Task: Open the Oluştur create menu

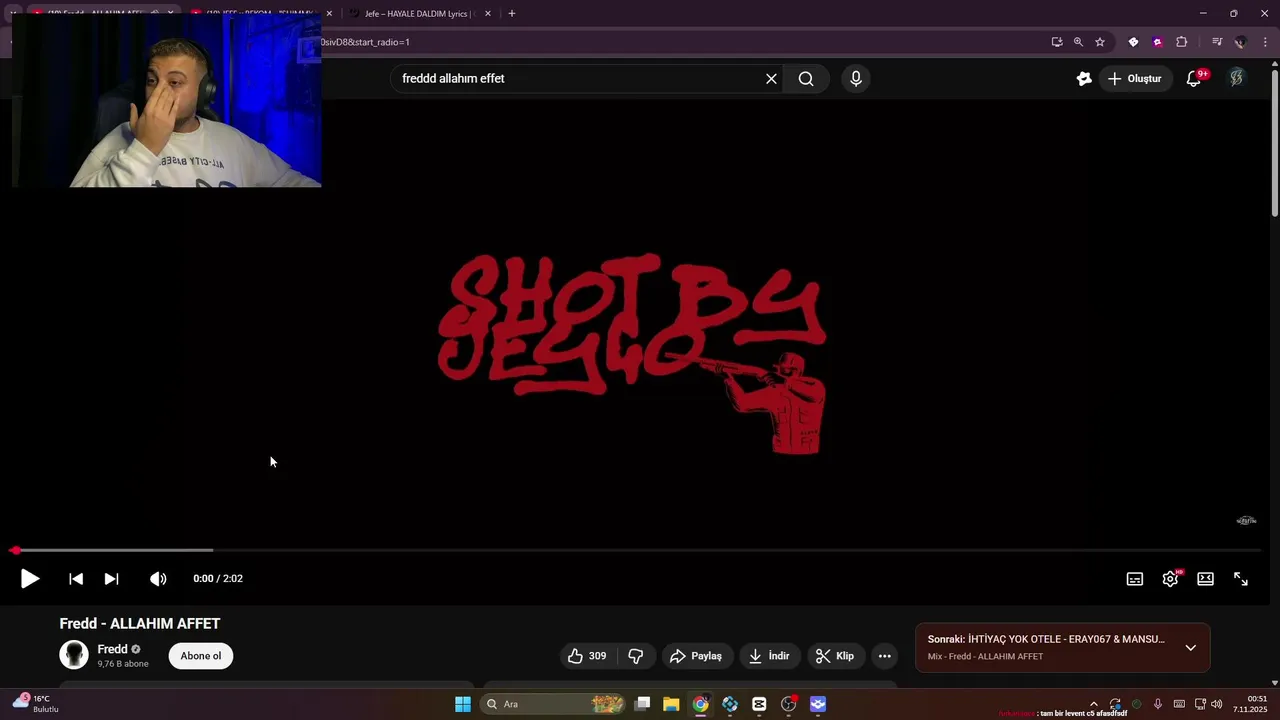Action: point(1135,78)
